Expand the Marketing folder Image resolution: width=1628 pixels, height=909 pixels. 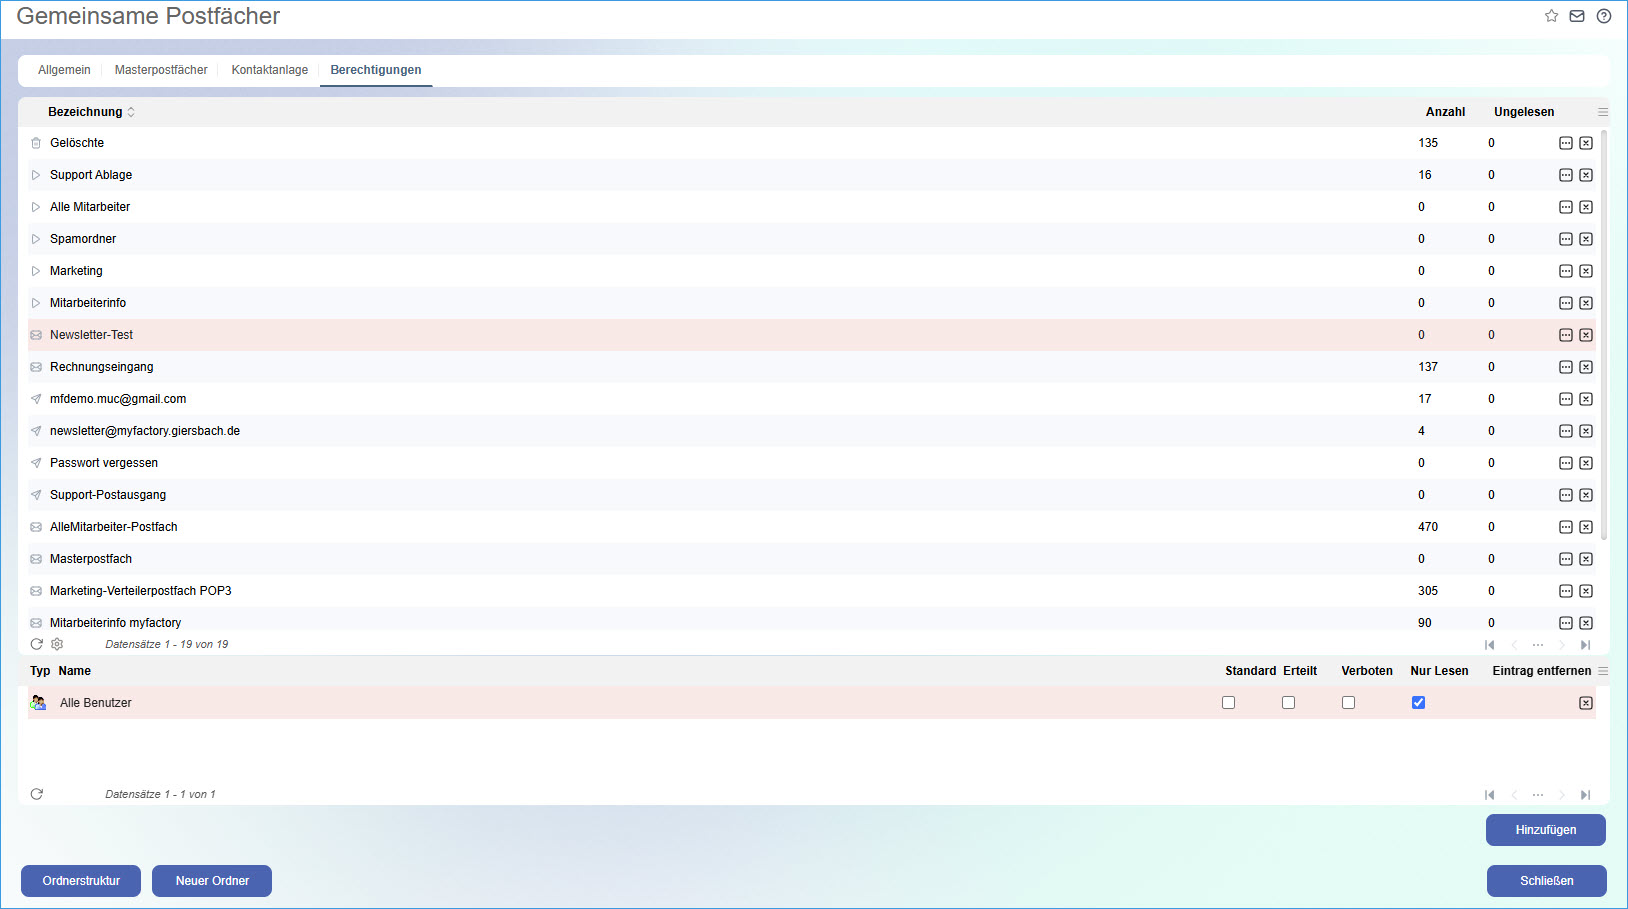click(x=36, y=271)
